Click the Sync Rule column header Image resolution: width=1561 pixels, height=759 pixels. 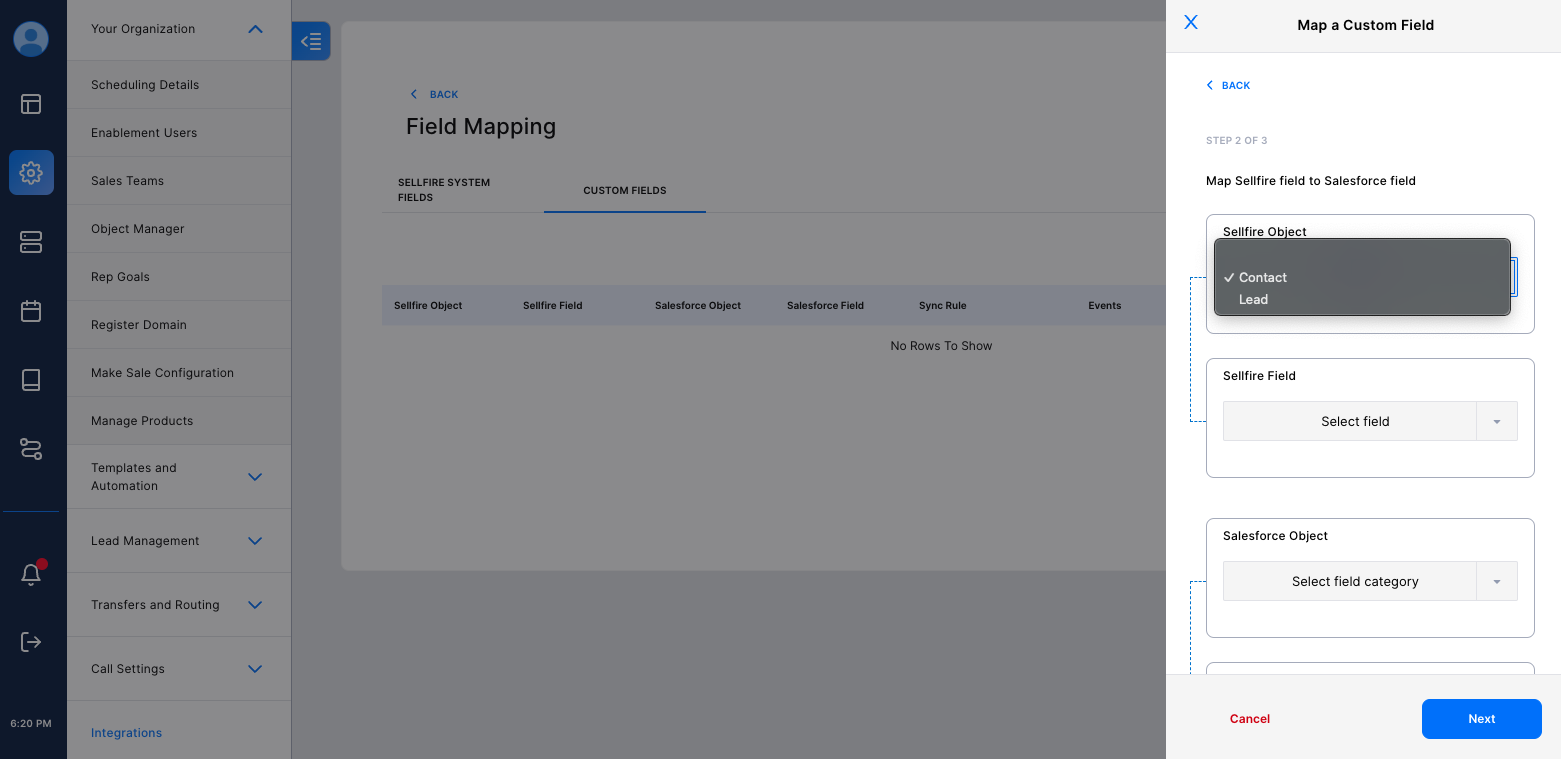point(942,305)
